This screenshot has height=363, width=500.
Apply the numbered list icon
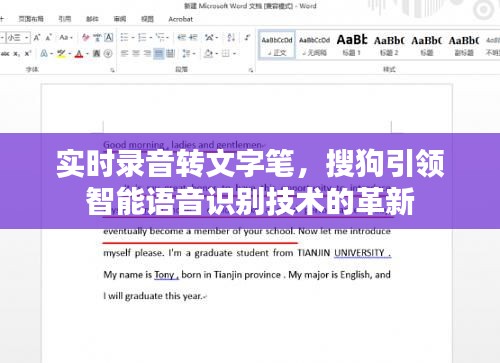point(142,37)
